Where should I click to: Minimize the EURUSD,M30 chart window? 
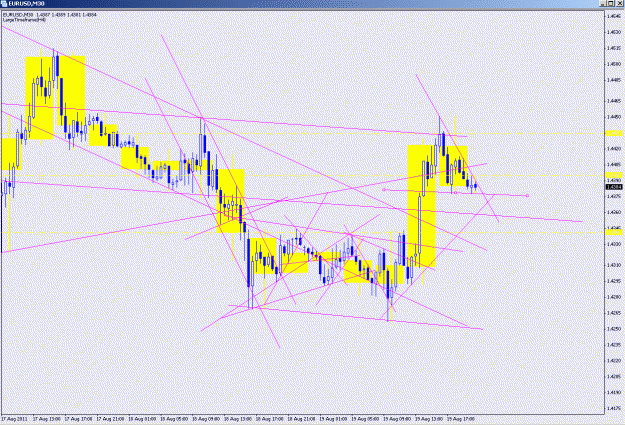(604, 3)
